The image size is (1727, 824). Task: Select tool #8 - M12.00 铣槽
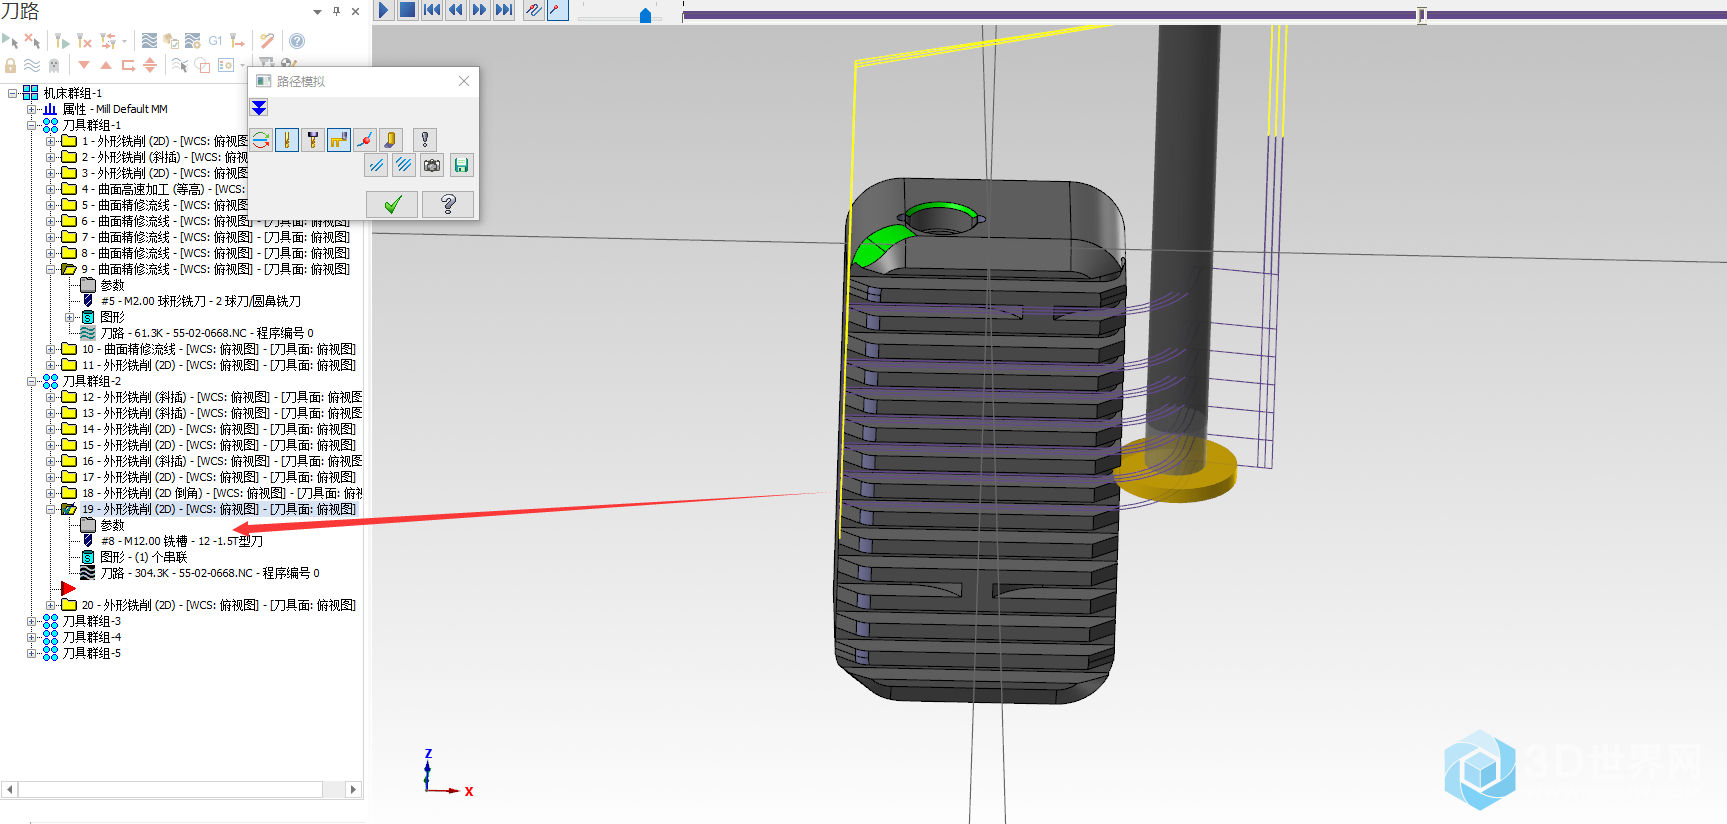(x=182, y=541)
